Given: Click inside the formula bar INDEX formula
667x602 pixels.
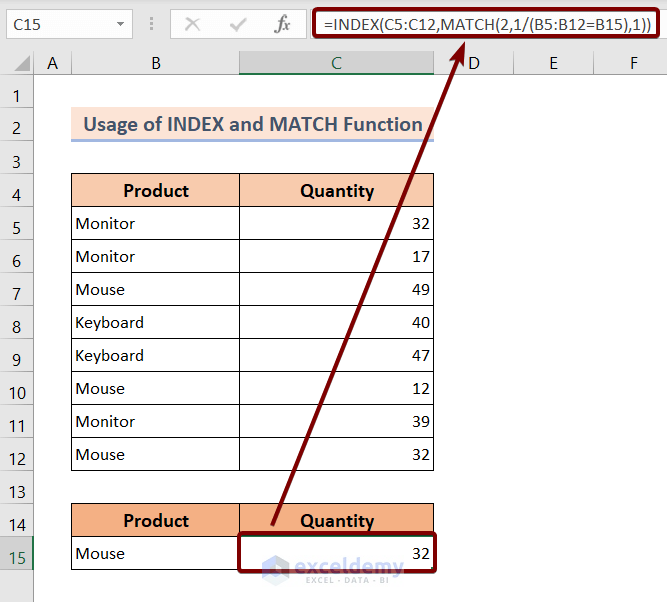Looking at the screenshot, I should [486, 24].
